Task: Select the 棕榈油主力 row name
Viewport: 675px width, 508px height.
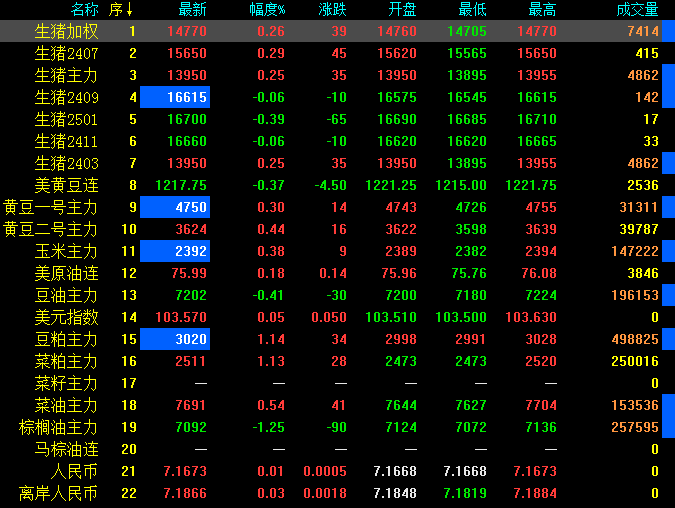Action: tap(59, 427)
